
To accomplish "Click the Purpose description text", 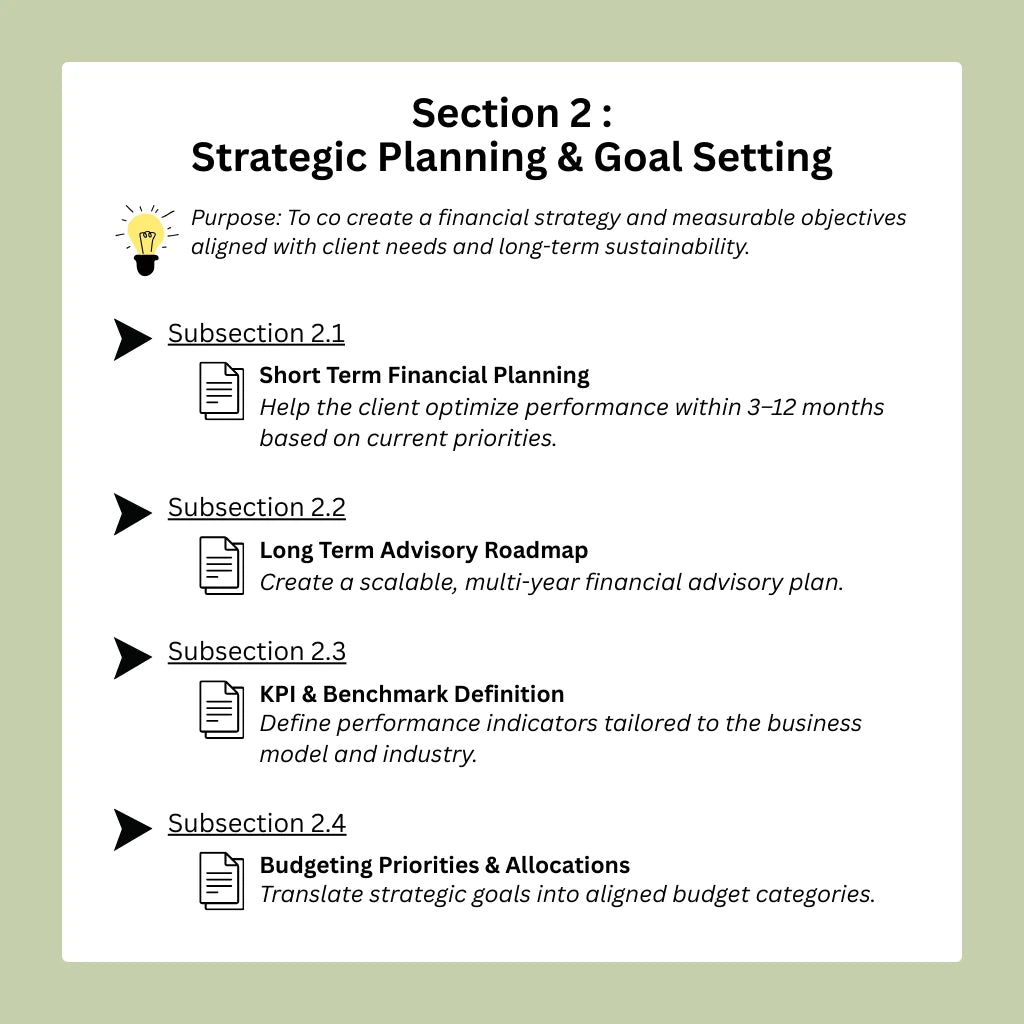I will [x=549, y=232].
